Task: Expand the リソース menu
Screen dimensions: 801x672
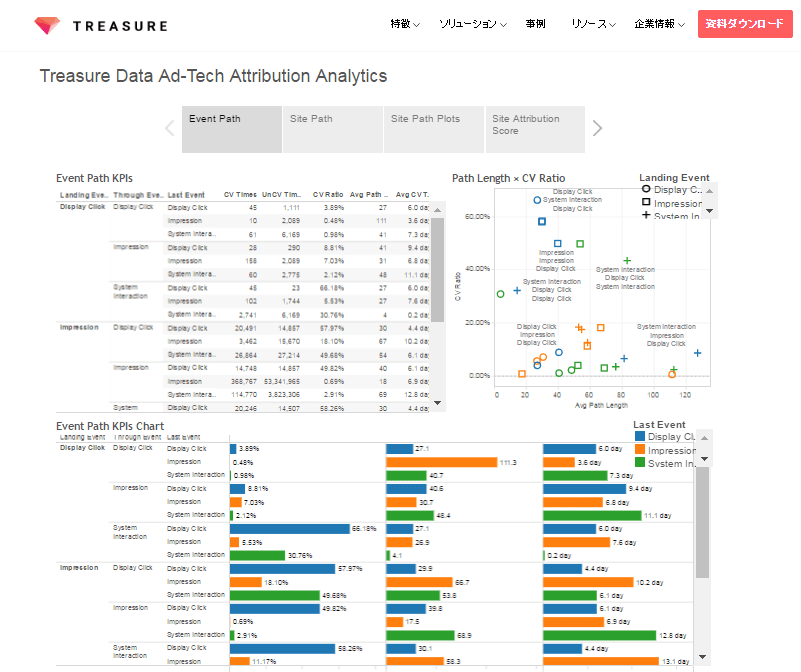Action: coord(594,24)
